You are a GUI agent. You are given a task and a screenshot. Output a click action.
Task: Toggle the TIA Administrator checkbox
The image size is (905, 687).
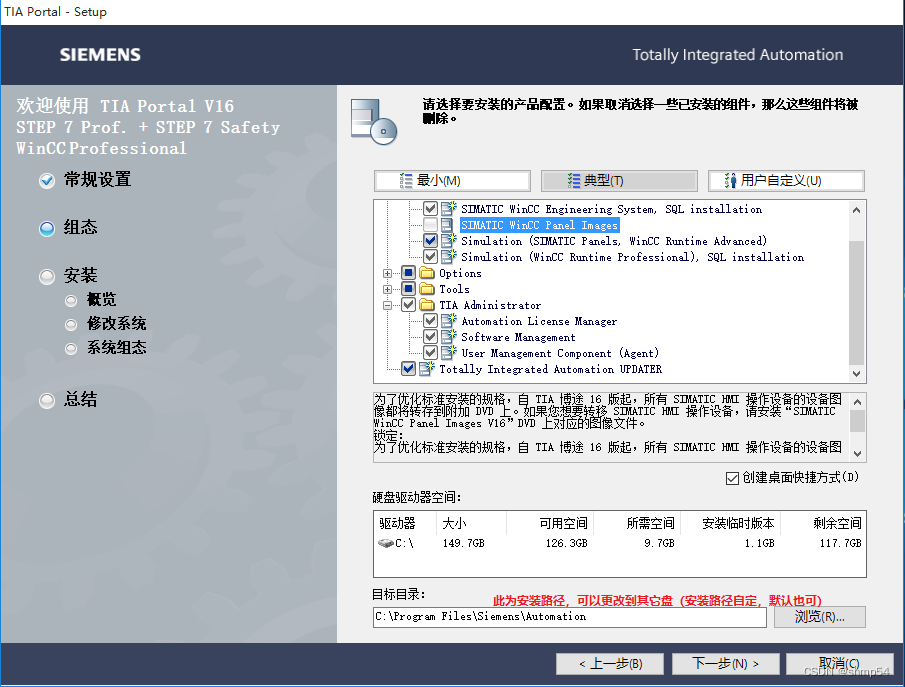click(408, 305)
